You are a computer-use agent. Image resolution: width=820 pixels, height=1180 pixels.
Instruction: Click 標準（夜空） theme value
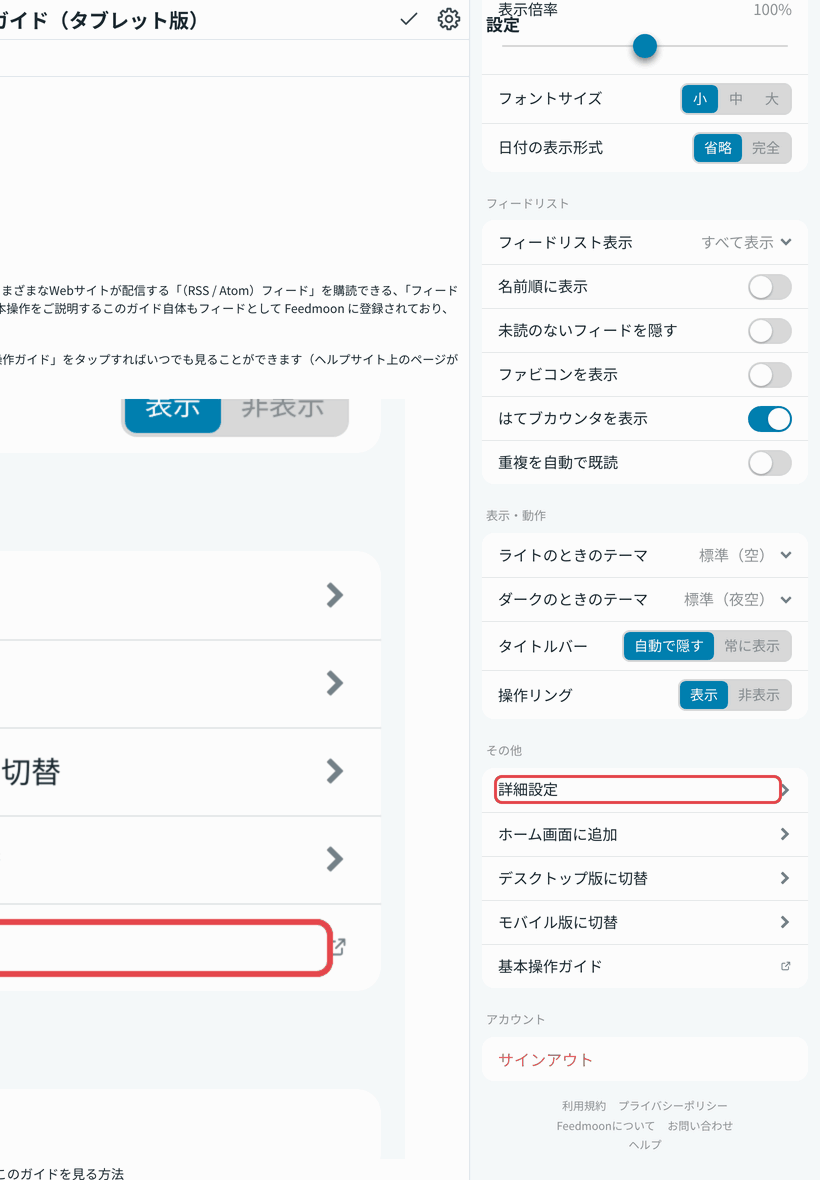tap(724, 599)
